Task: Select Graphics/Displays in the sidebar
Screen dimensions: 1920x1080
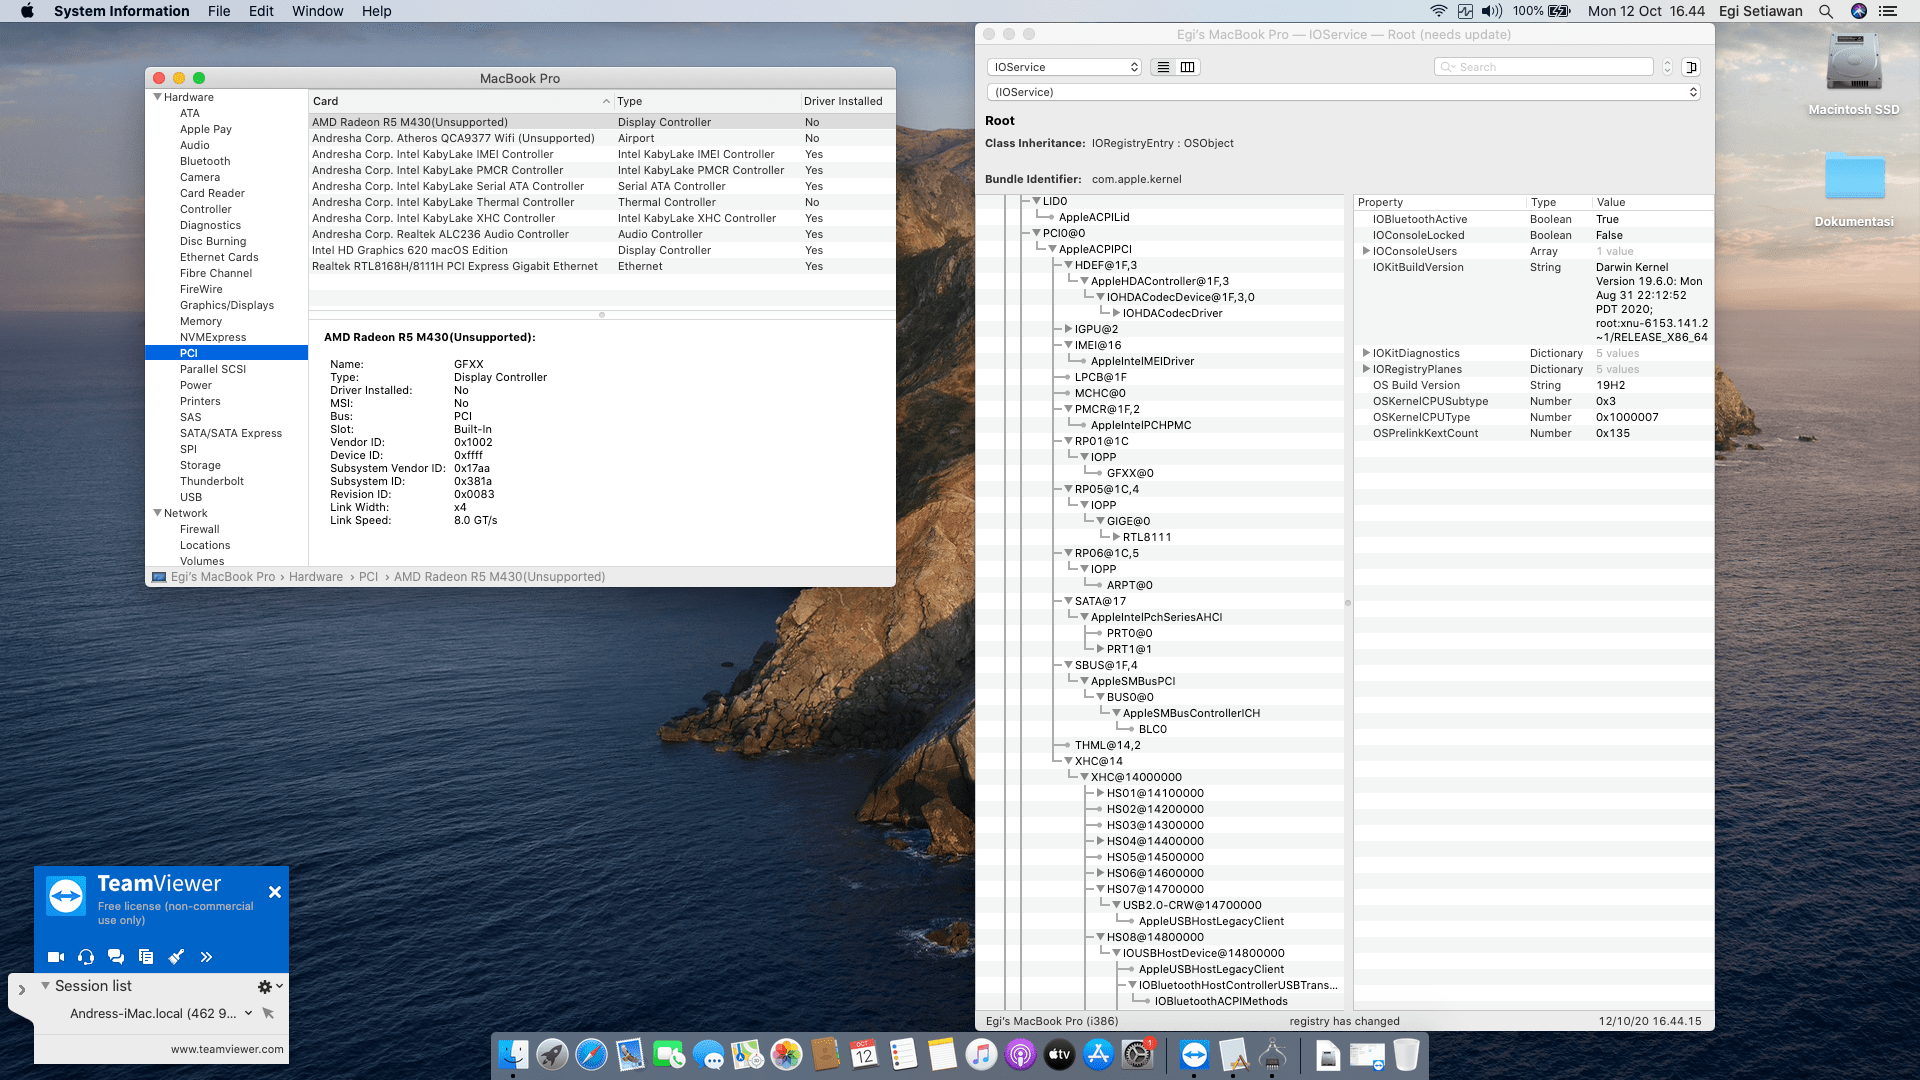Action: click(227, 305)
